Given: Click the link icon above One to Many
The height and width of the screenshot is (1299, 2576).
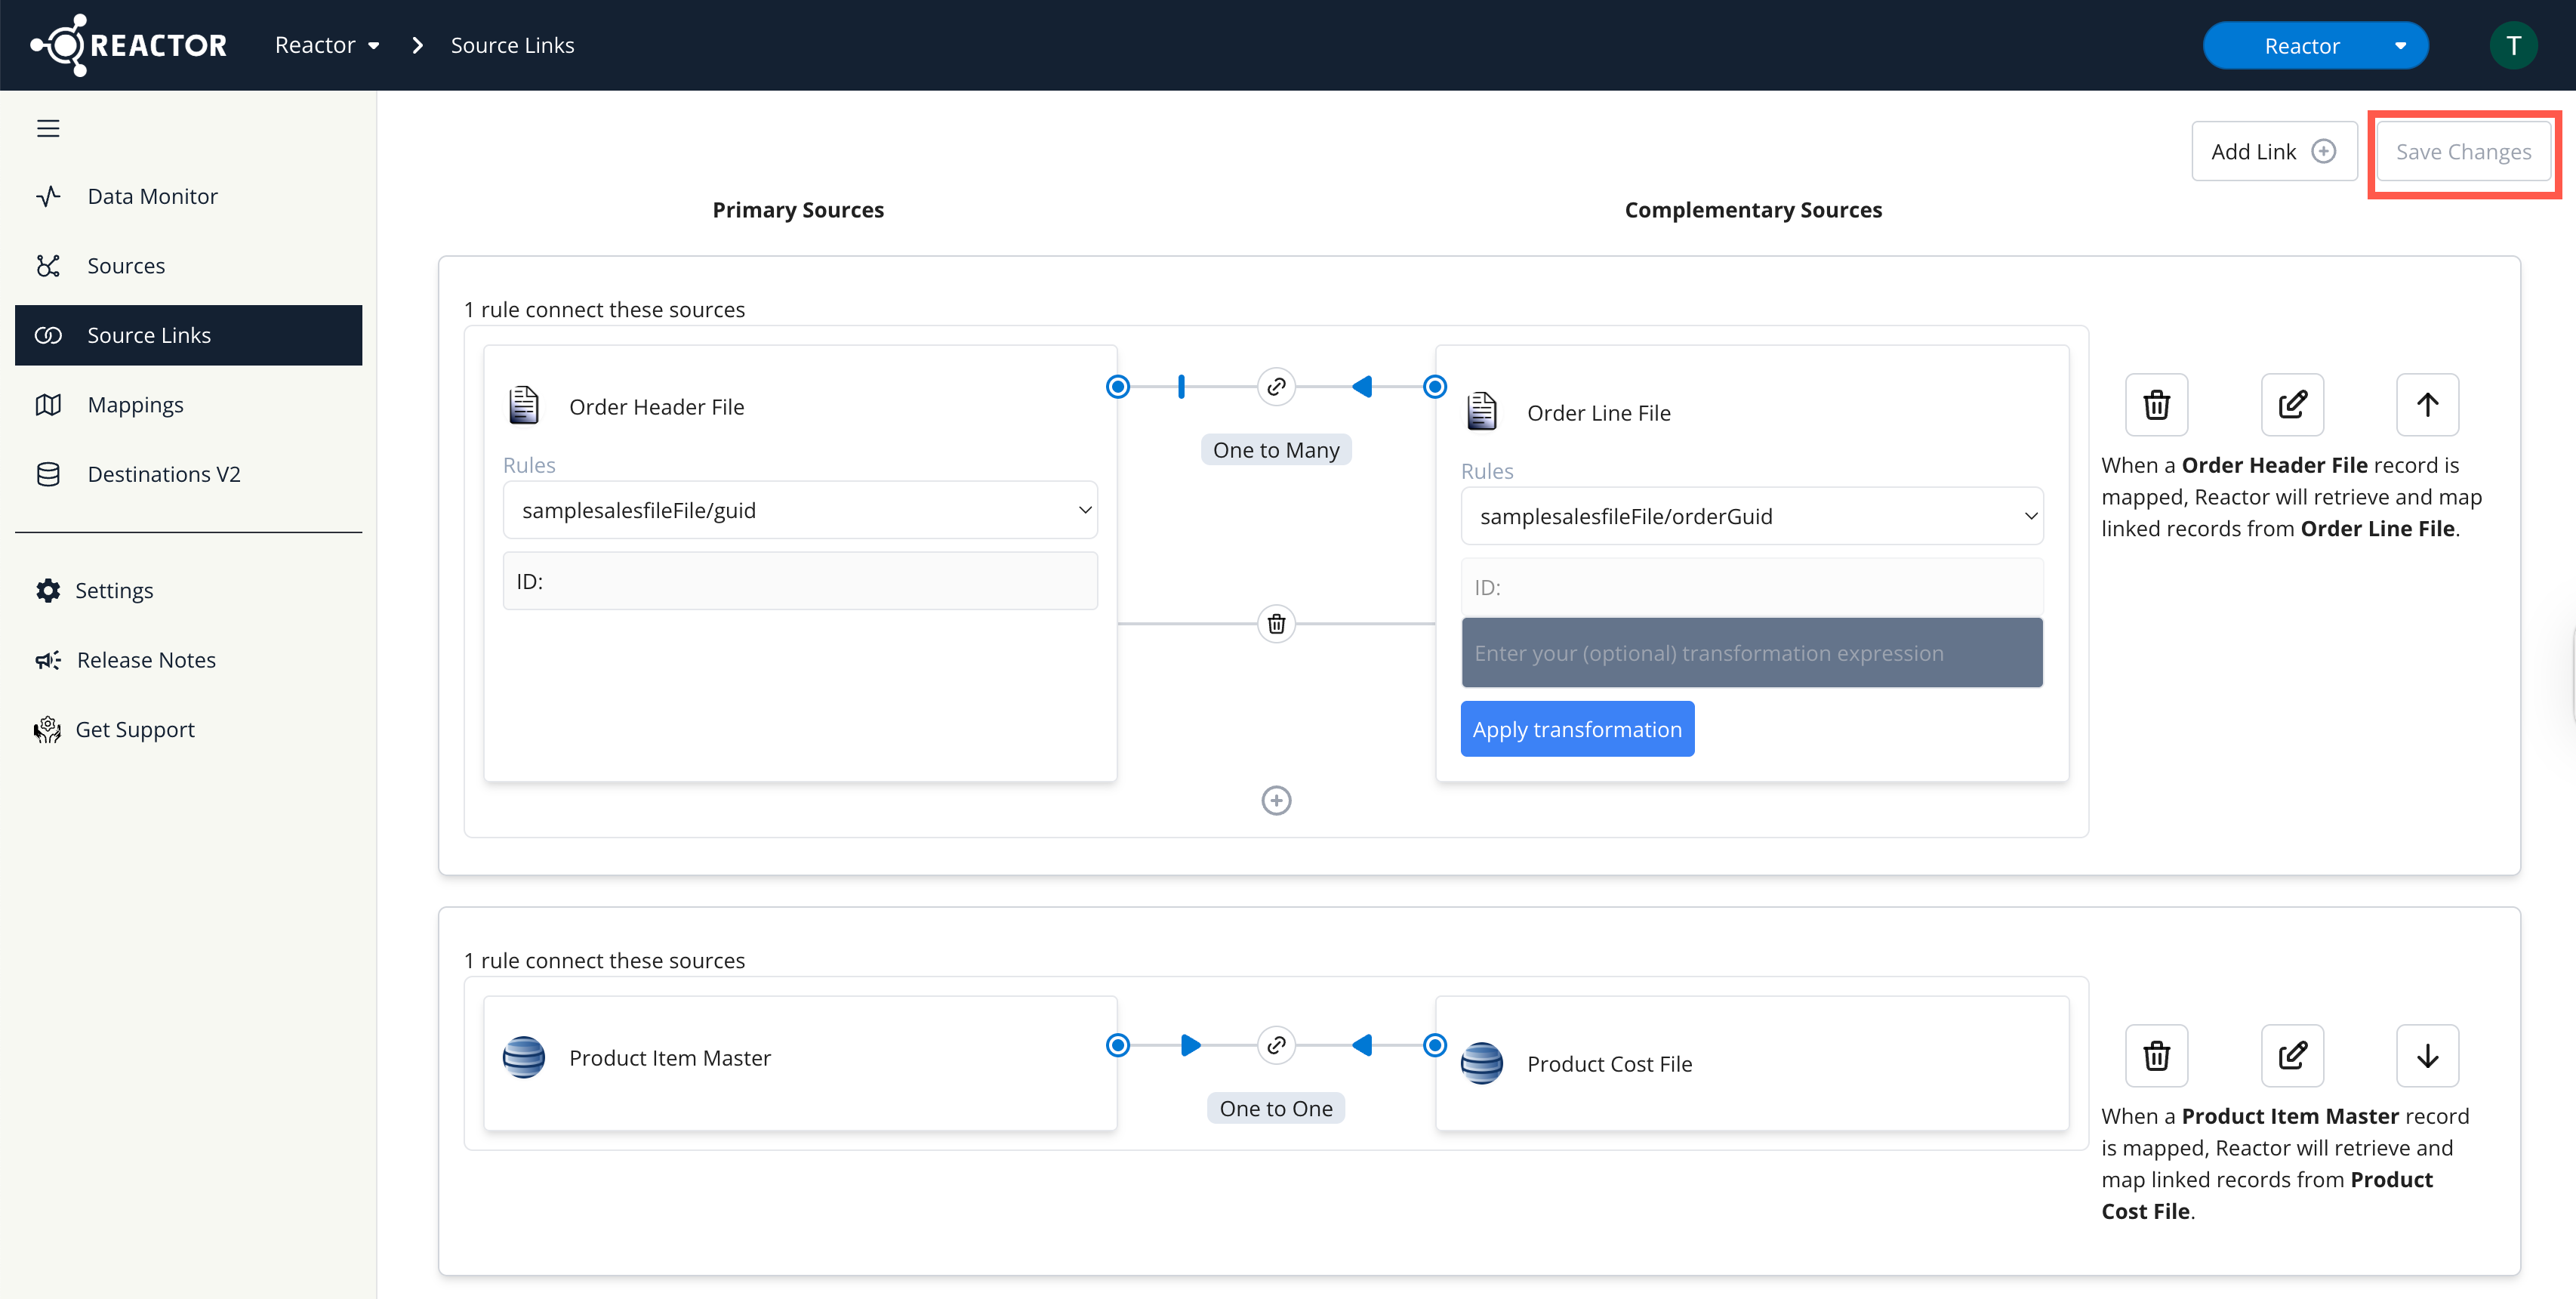Looking at the screenshot, I should (x=1276, y=387).
